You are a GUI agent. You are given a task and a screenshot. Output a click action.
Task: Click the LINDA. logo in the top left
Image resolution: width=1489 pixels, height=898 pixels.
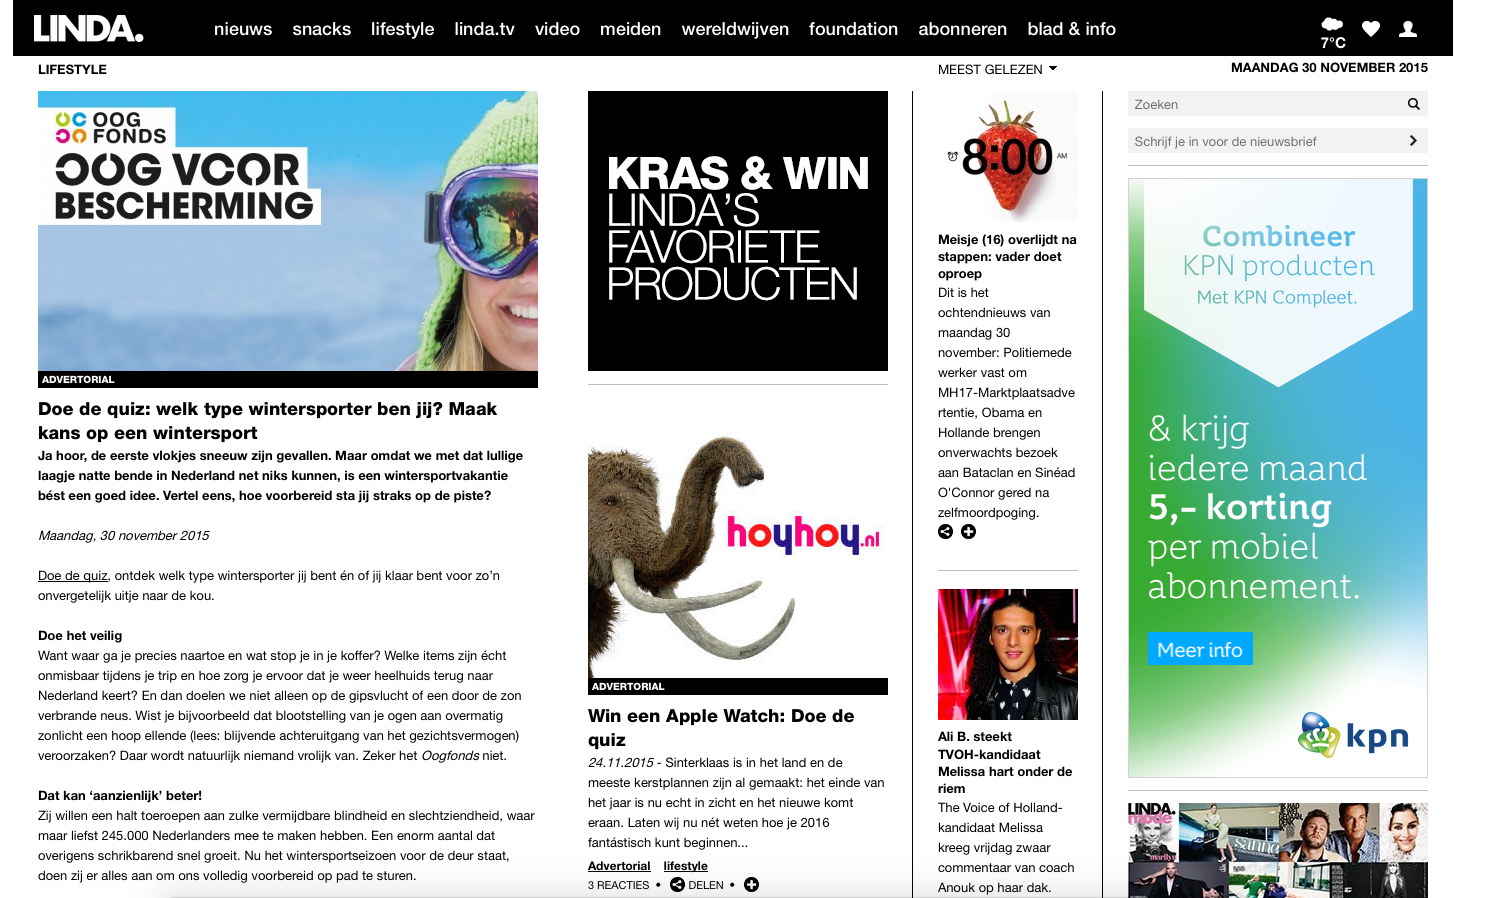tap(90, 28)
